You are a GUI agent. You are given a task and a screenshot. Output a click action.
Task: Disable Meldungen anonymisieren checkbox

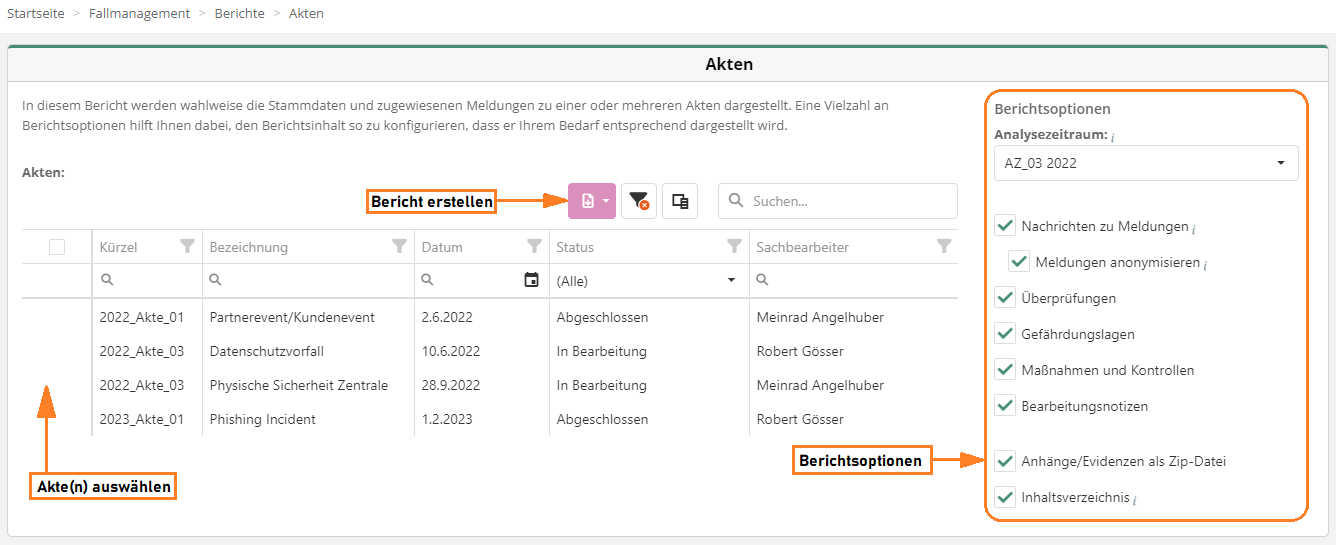tap(1019, 262)
